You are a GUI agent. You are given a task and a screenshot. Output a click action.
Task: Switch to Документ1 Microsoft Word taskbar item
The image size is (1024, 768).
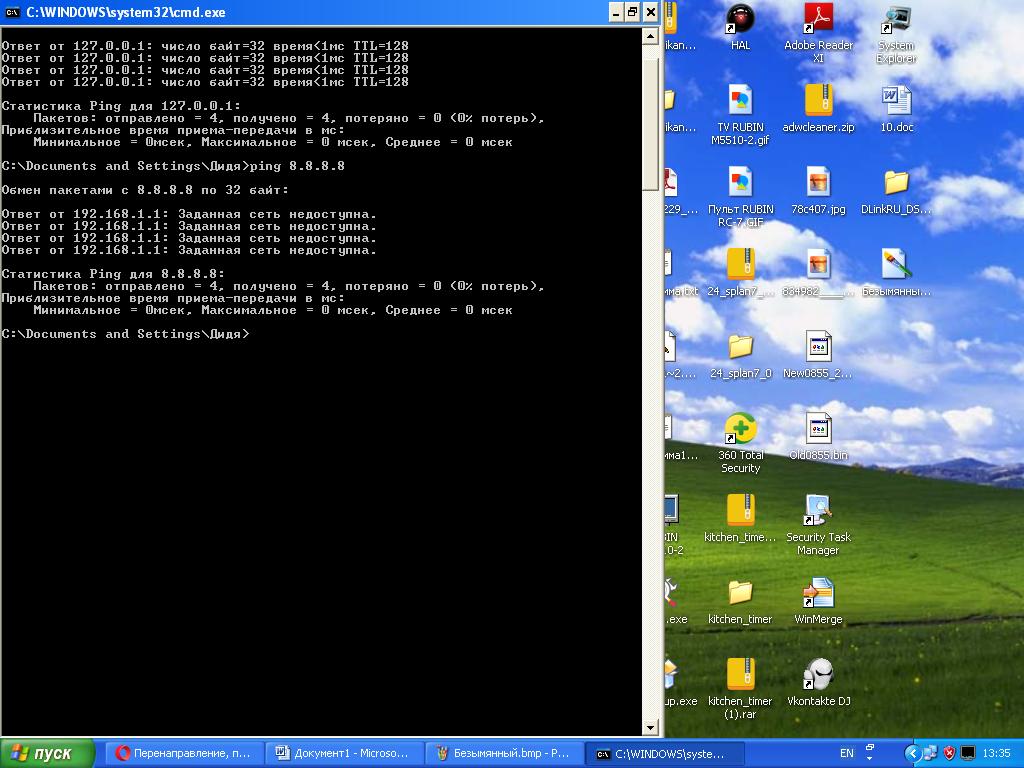343,753
